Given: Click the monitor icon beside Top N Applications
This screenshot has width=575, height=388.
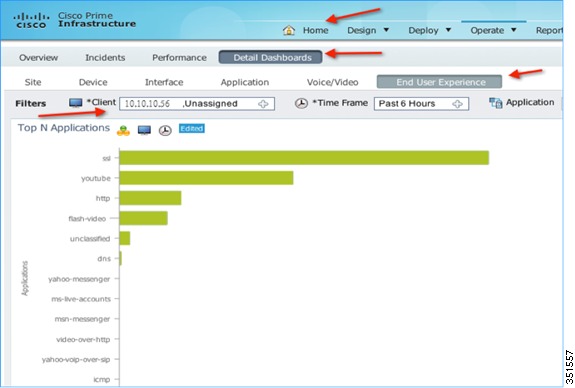Looking at the screenshot, I should tap(144, 130).
